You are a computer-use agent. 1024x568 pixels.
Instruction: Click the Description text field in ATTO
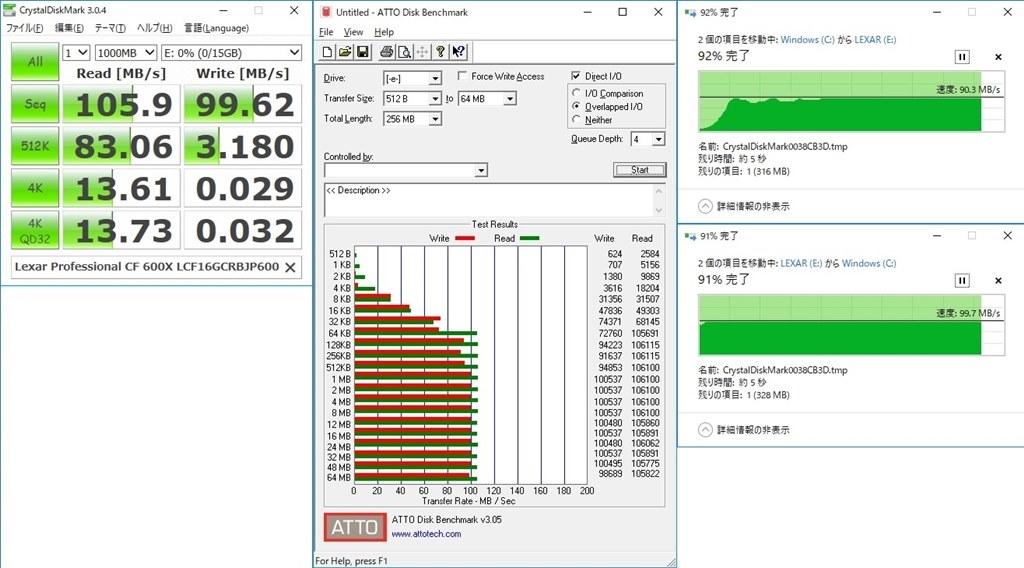click(x=488, y=200)
